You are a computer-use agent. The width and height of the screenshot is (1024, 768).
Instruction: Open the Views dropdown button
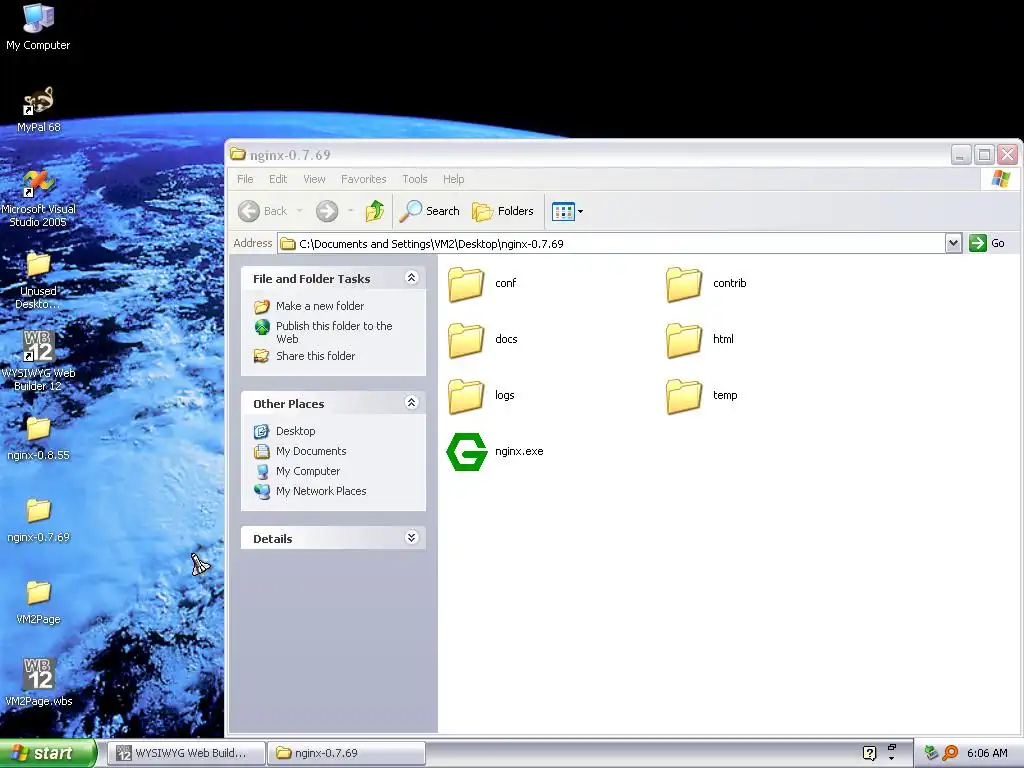(x=567, y=211)
